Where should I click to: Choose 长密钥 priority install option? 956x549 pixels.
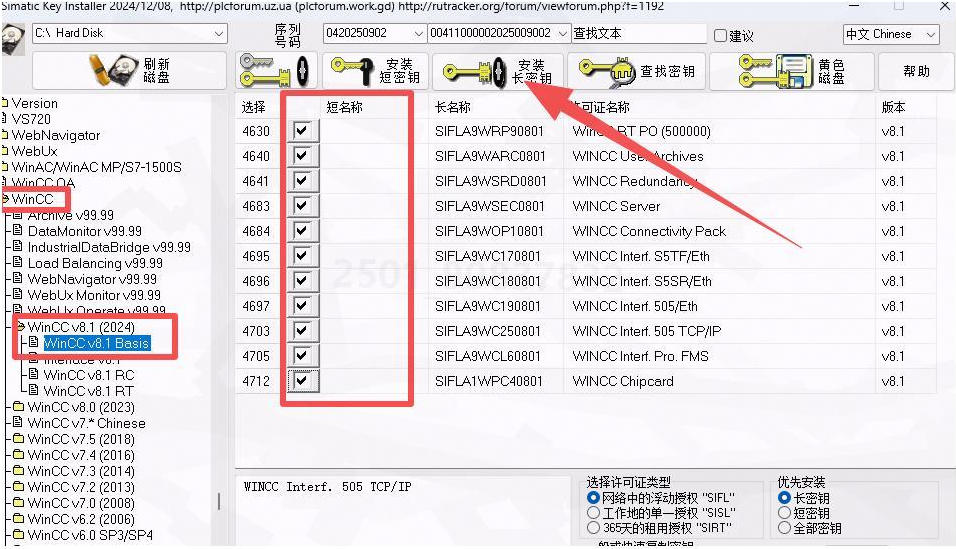784,498
